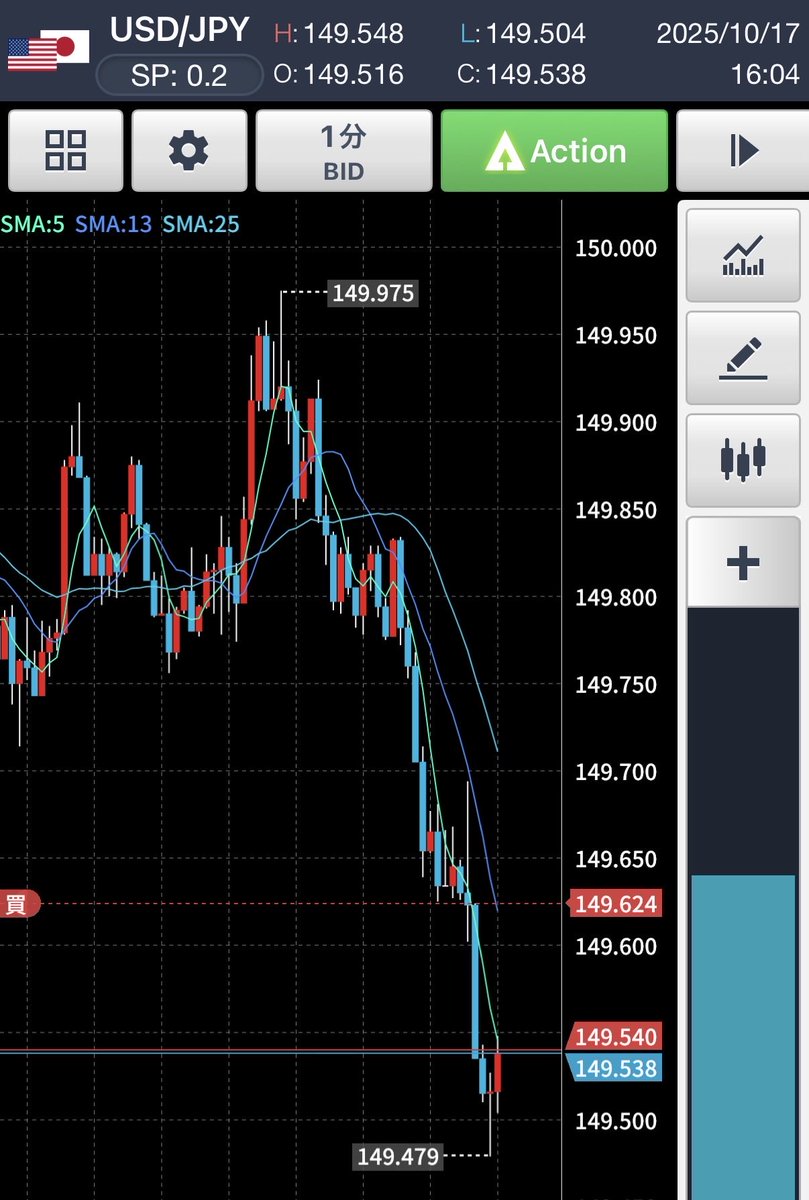Image resolution: width=809 pixels, height=1200 pixels.
Task: Tap the 2025/10/17 date text
Action: (728, 34)
